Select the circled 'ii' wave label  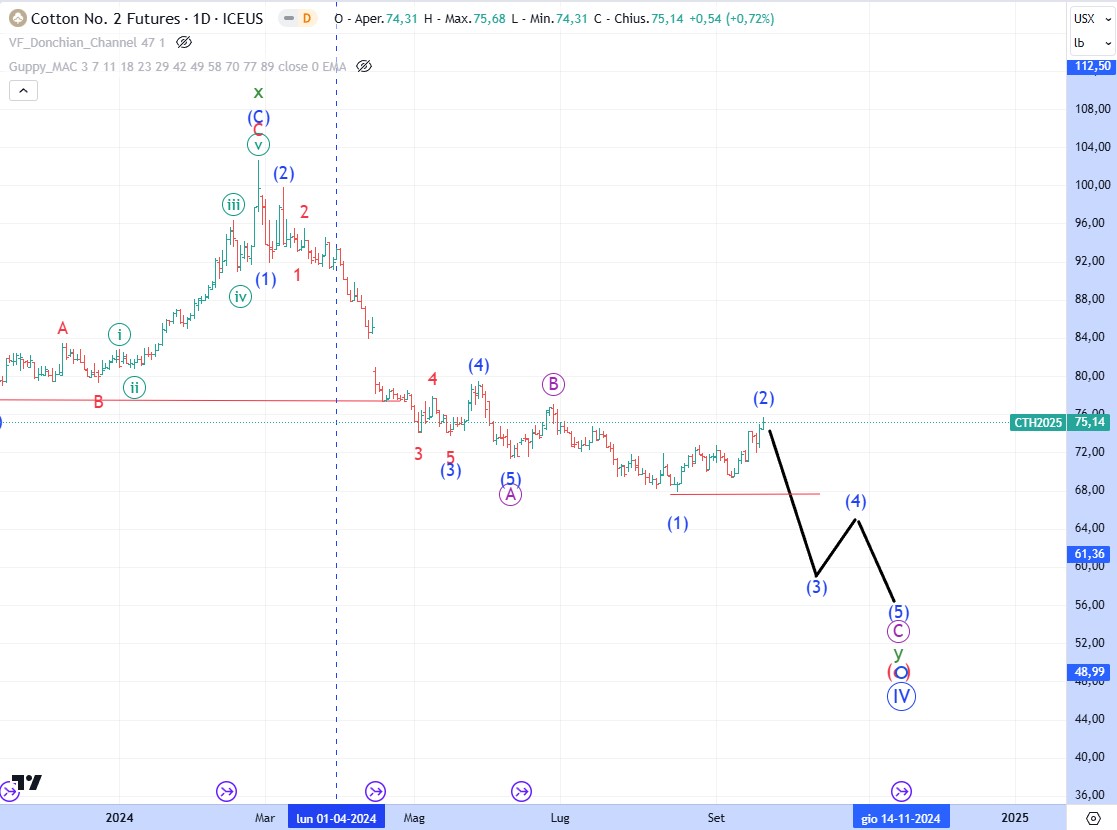click(x=134, y=388)
